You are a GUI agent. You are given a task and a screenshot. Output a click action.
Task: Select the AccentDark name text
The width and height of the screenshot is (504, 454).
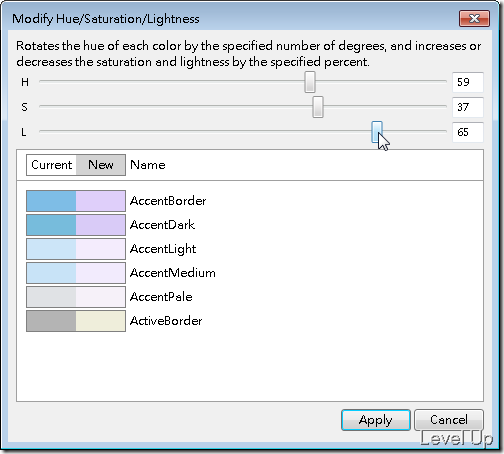162,225
